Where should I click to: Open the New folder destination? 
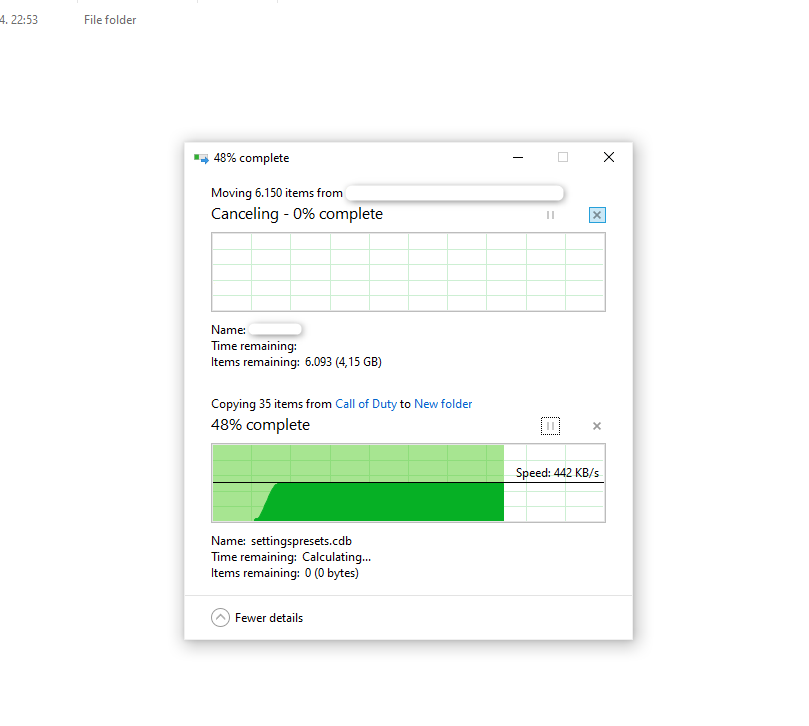(x=443, y=403)
